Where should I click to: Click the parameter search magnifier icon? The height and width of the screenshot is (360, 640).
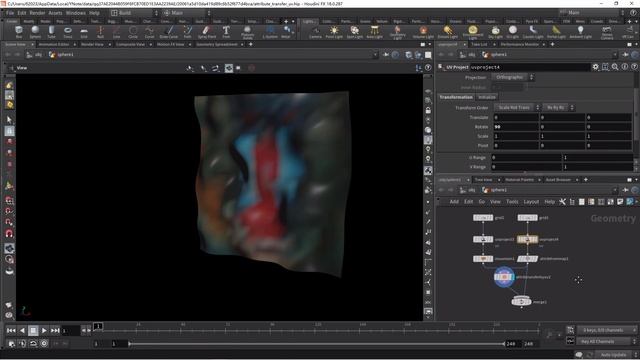coord(615,67)
